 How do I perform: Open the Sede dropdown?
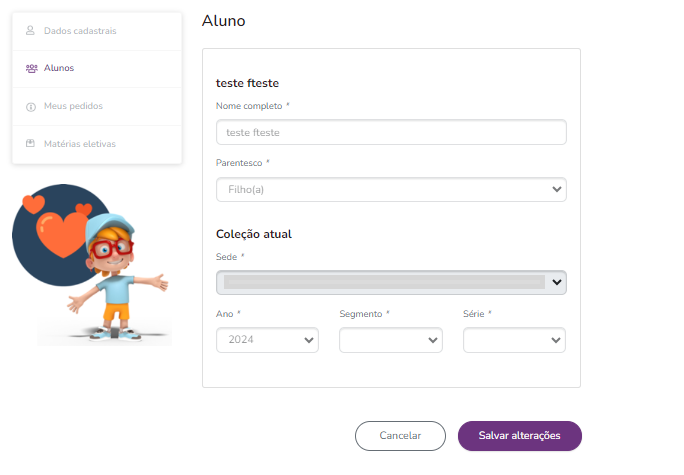391,282
